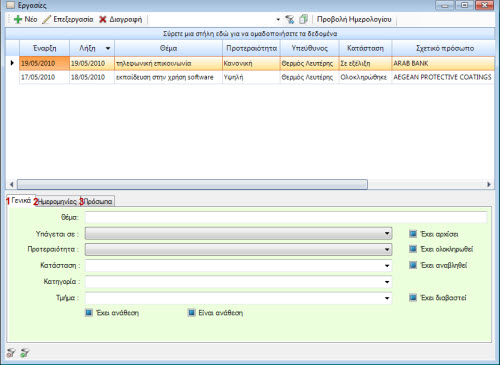Toggle the Έχει ανάθεση checkbox
The image size is (500, 365).
(89, 313)
